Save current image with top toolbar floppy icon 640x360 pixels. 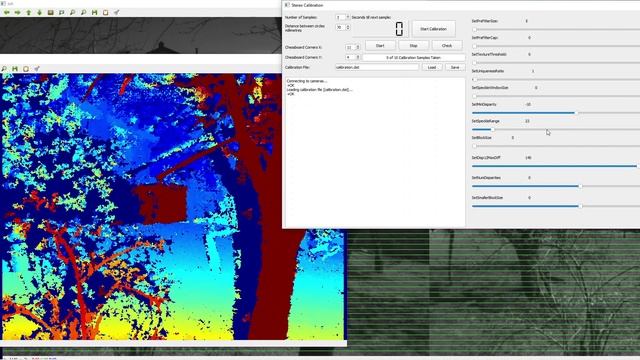tap(95, 13)
